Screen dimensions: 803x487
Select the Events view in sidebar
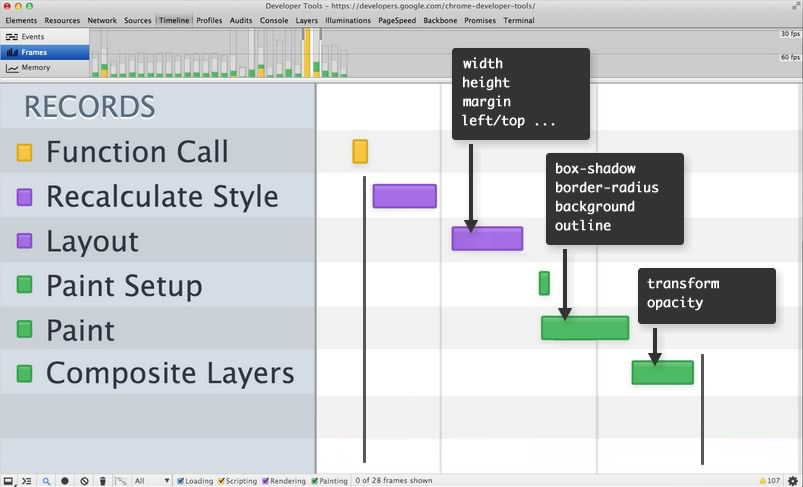(x=45, y=36)
